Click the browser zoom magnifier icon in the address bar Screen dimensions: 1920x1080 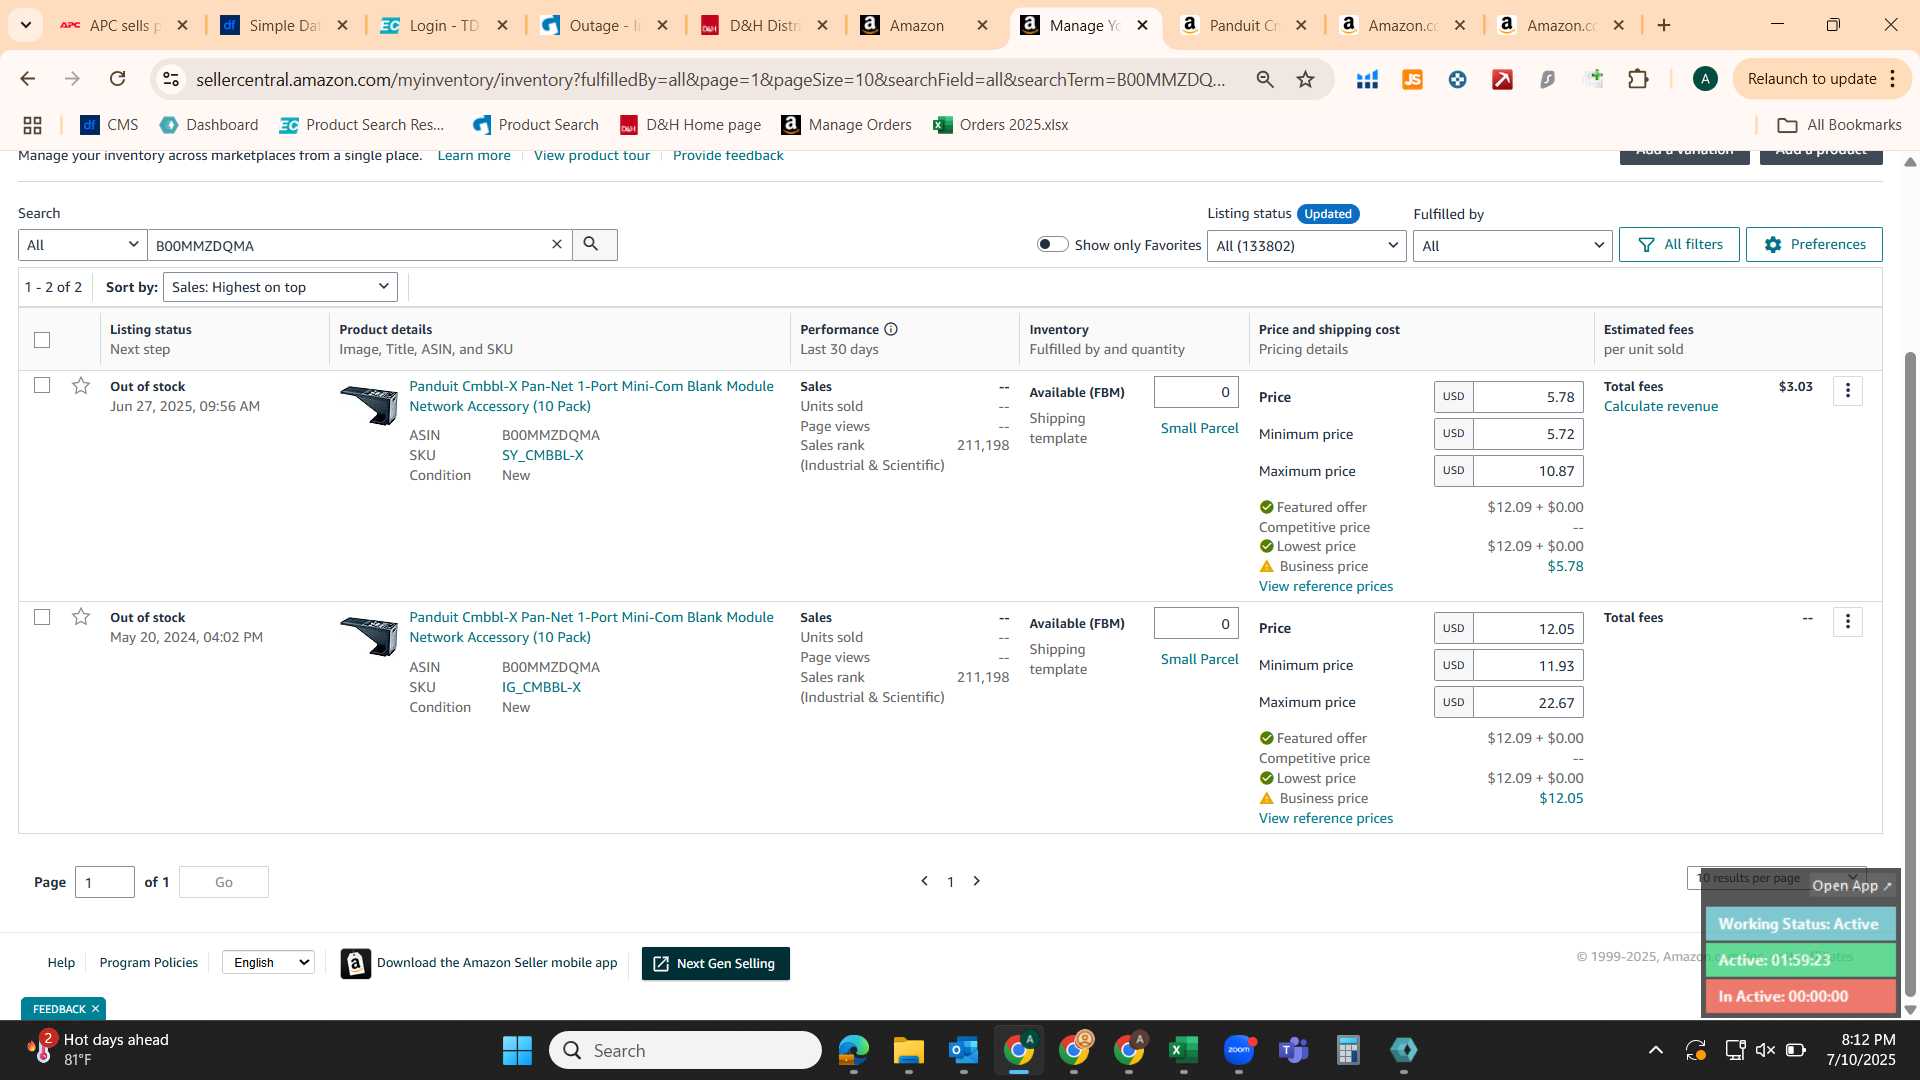(1265, 79)
